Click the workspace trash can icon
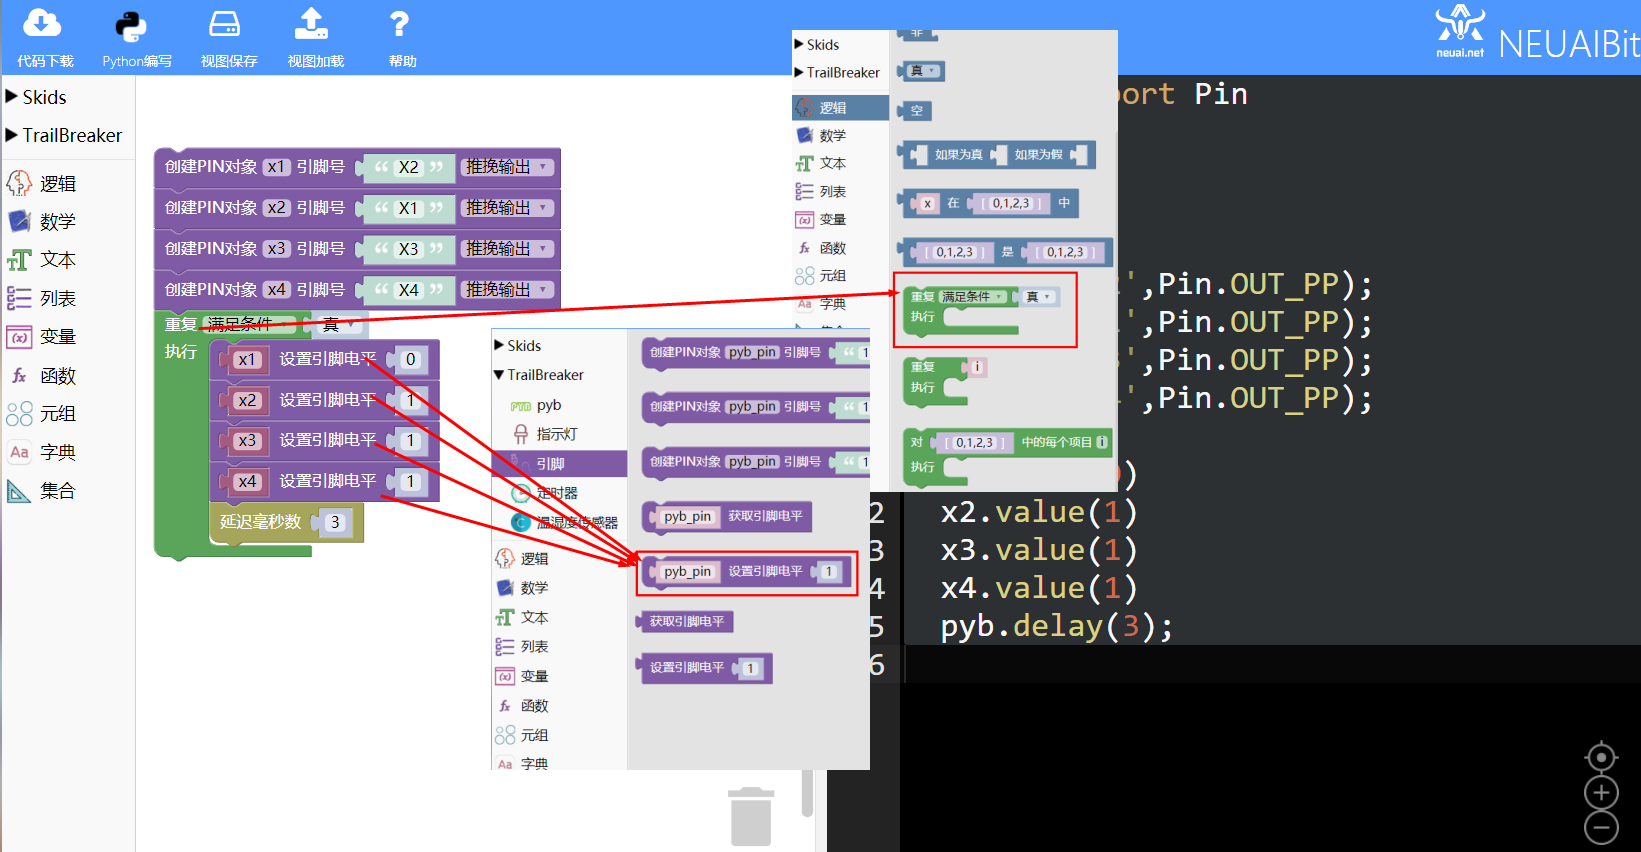This screenshot has height=852, width=1641. coord(751,816)
